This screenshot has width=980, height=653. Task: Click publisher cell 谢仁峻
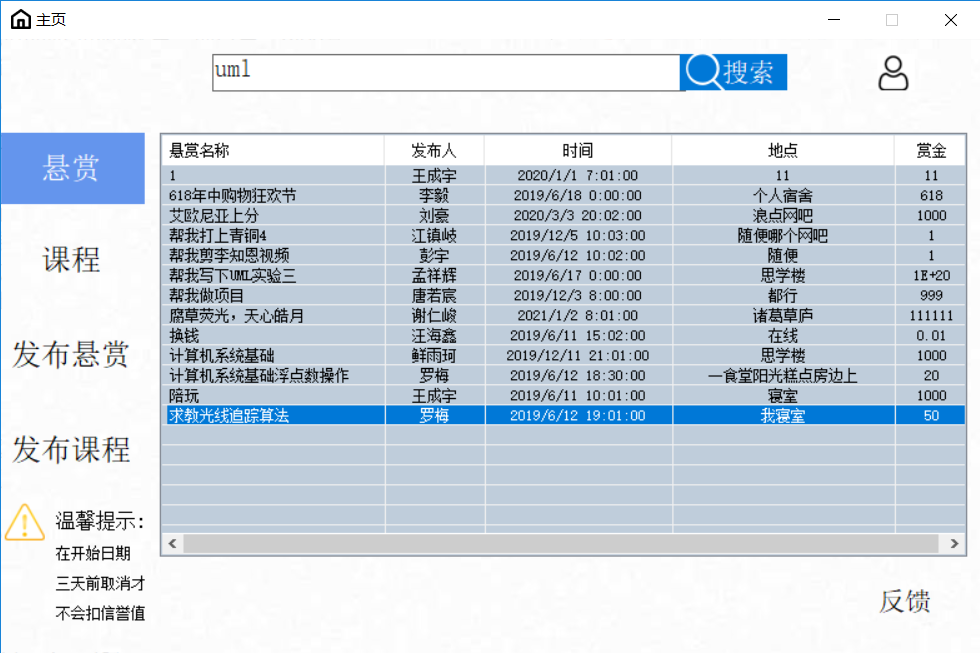coord(434,316)
